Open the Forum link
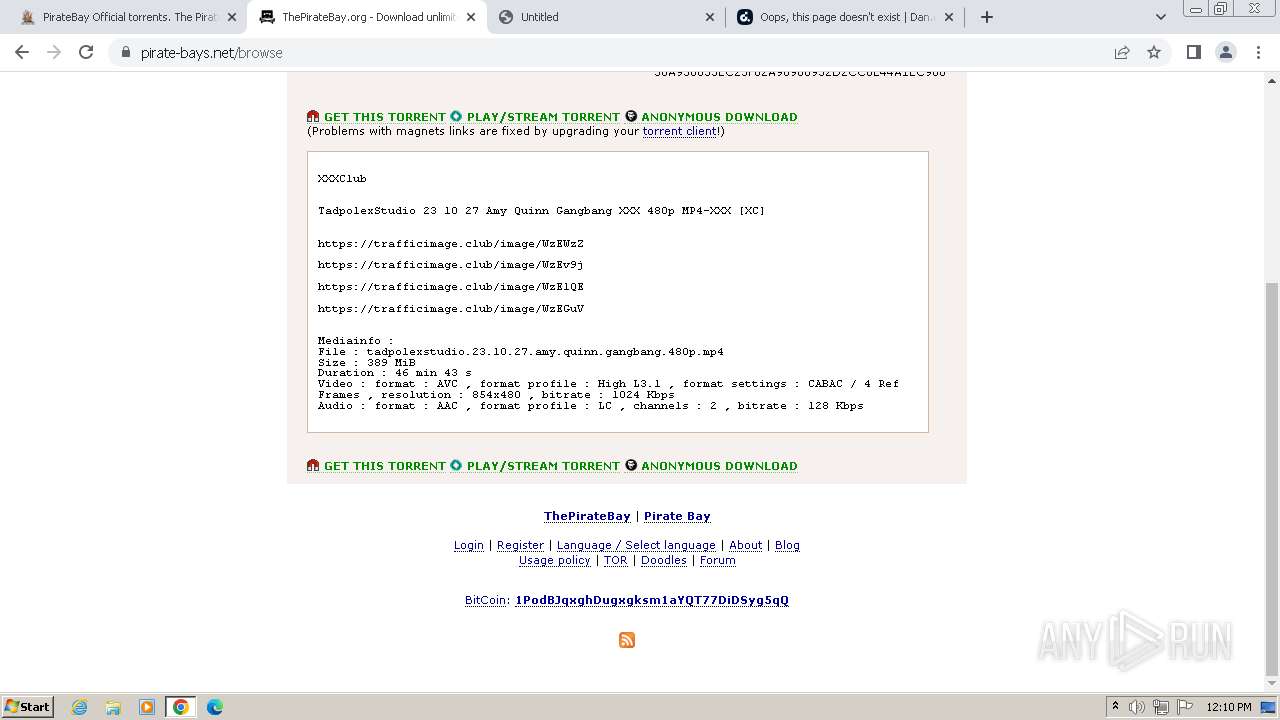Viewport: 1280px width, 720px height. tap(717, 560)
